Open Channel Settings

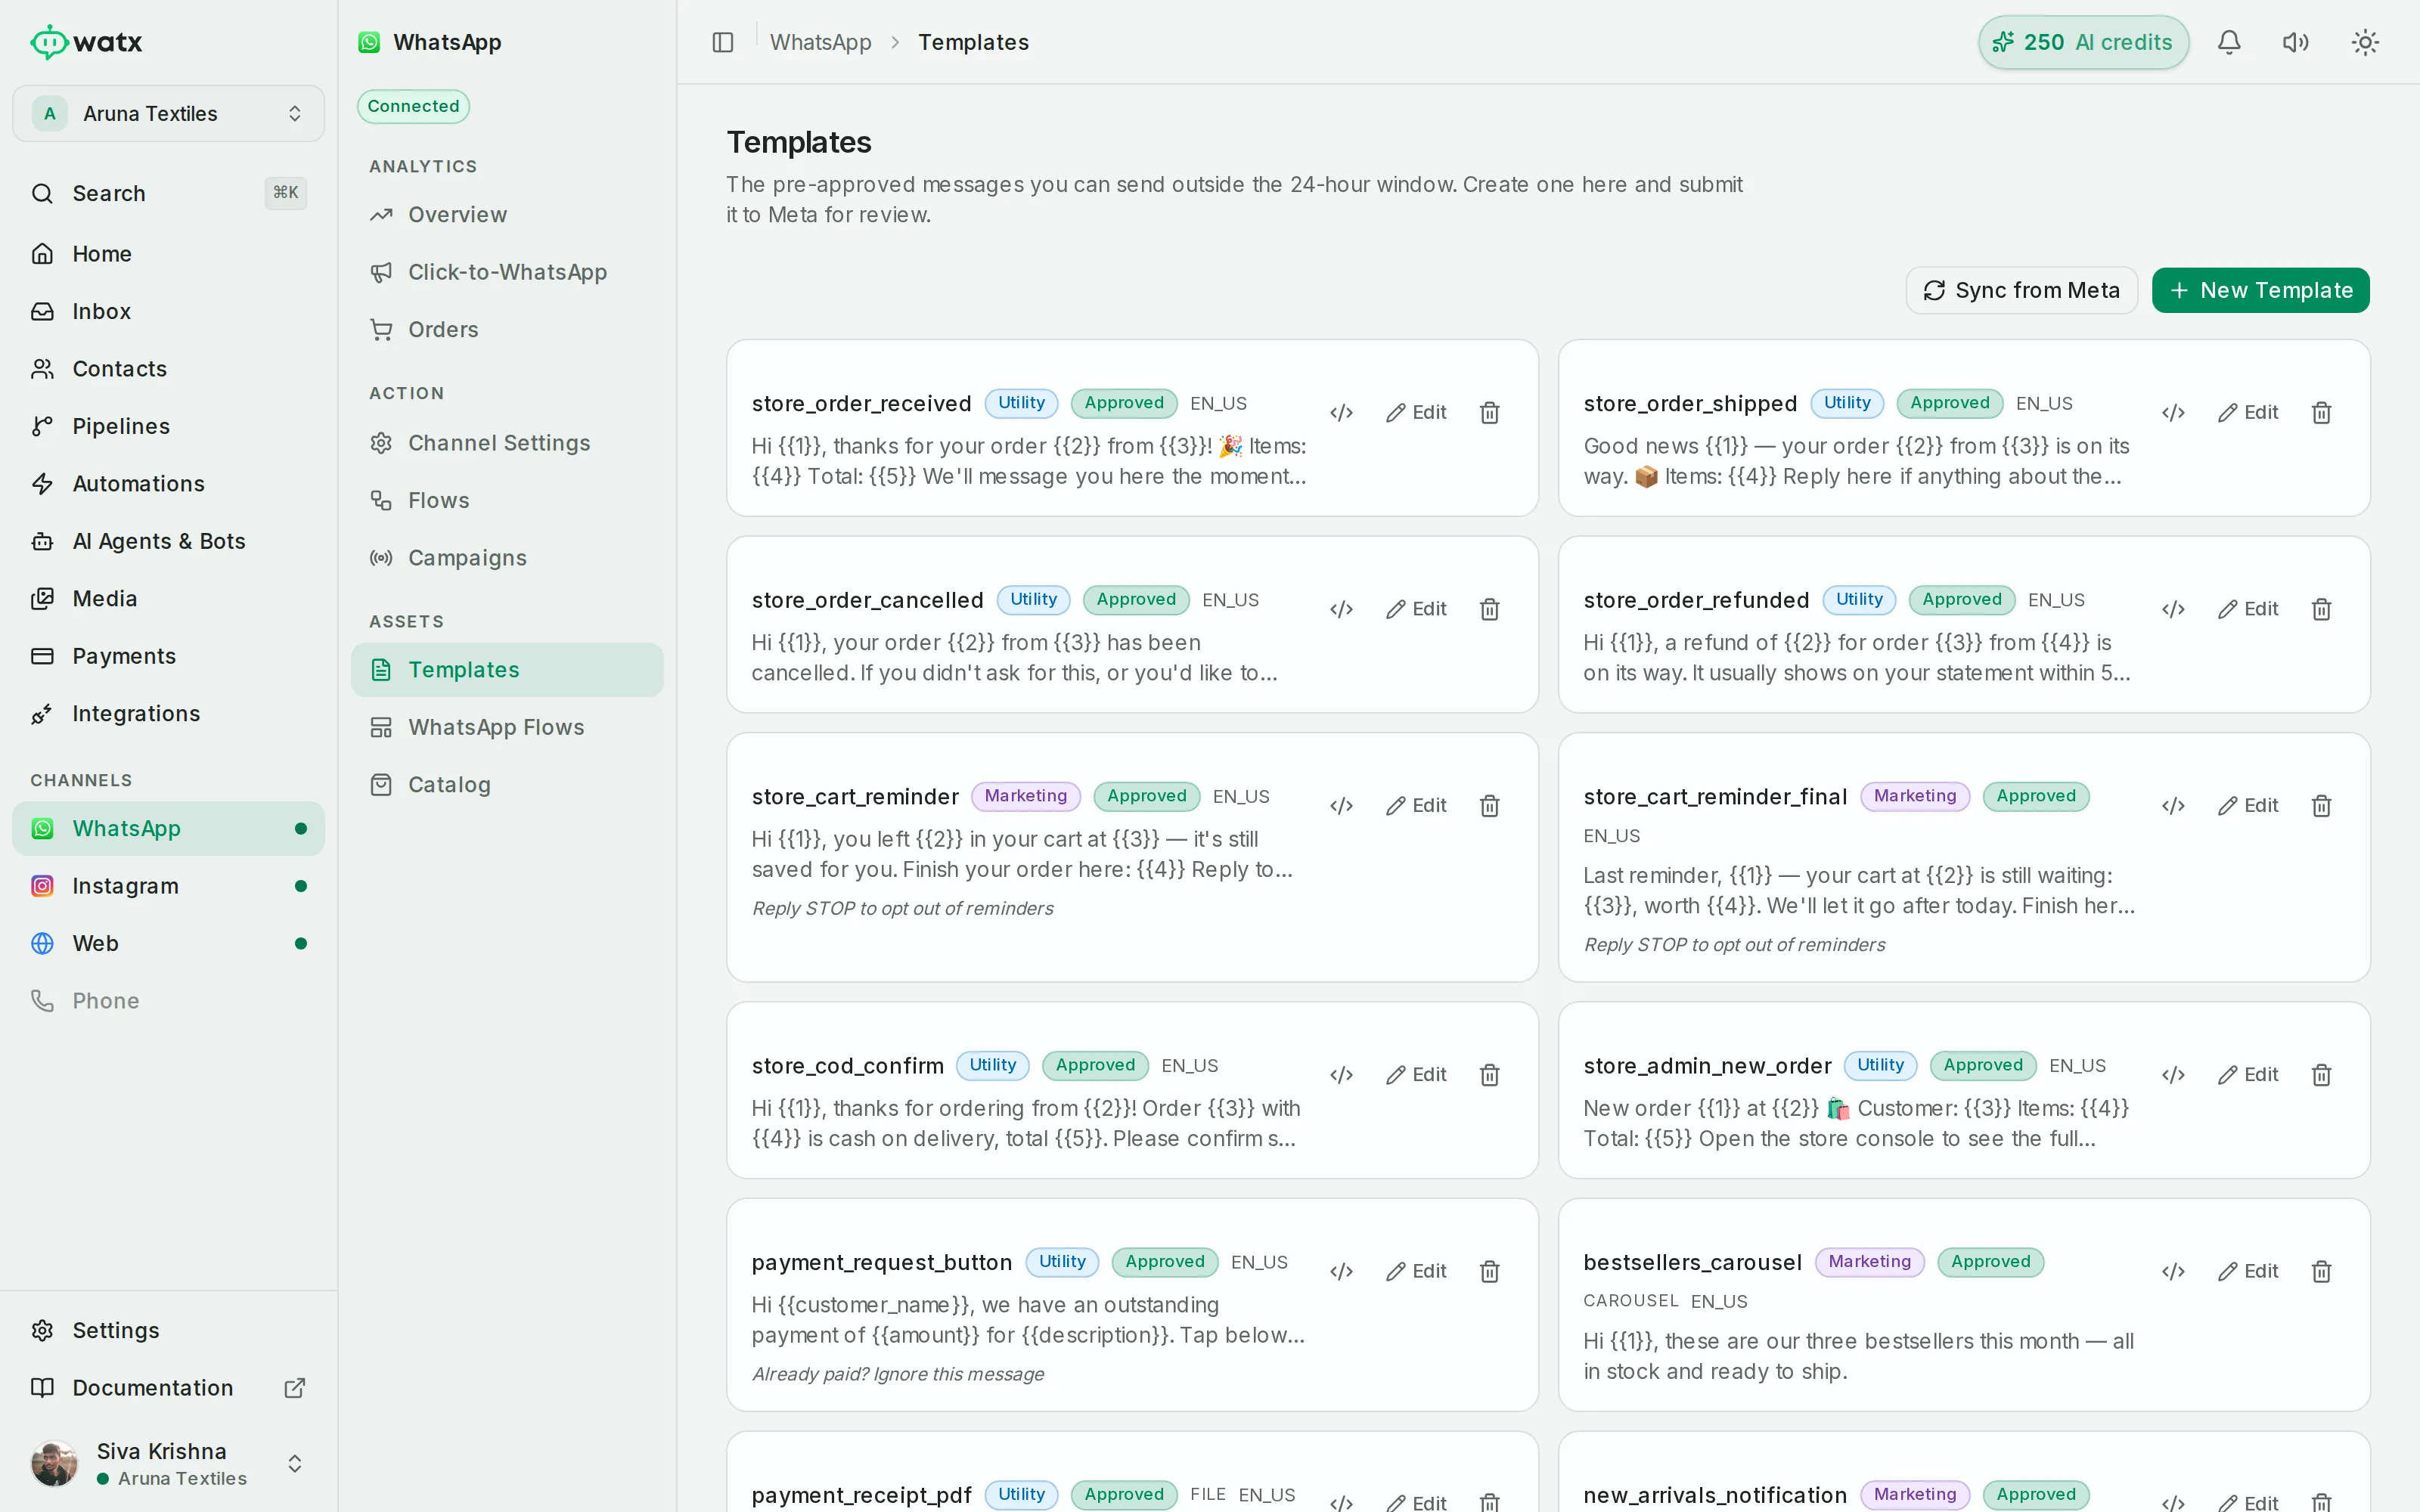coord(507,442)
